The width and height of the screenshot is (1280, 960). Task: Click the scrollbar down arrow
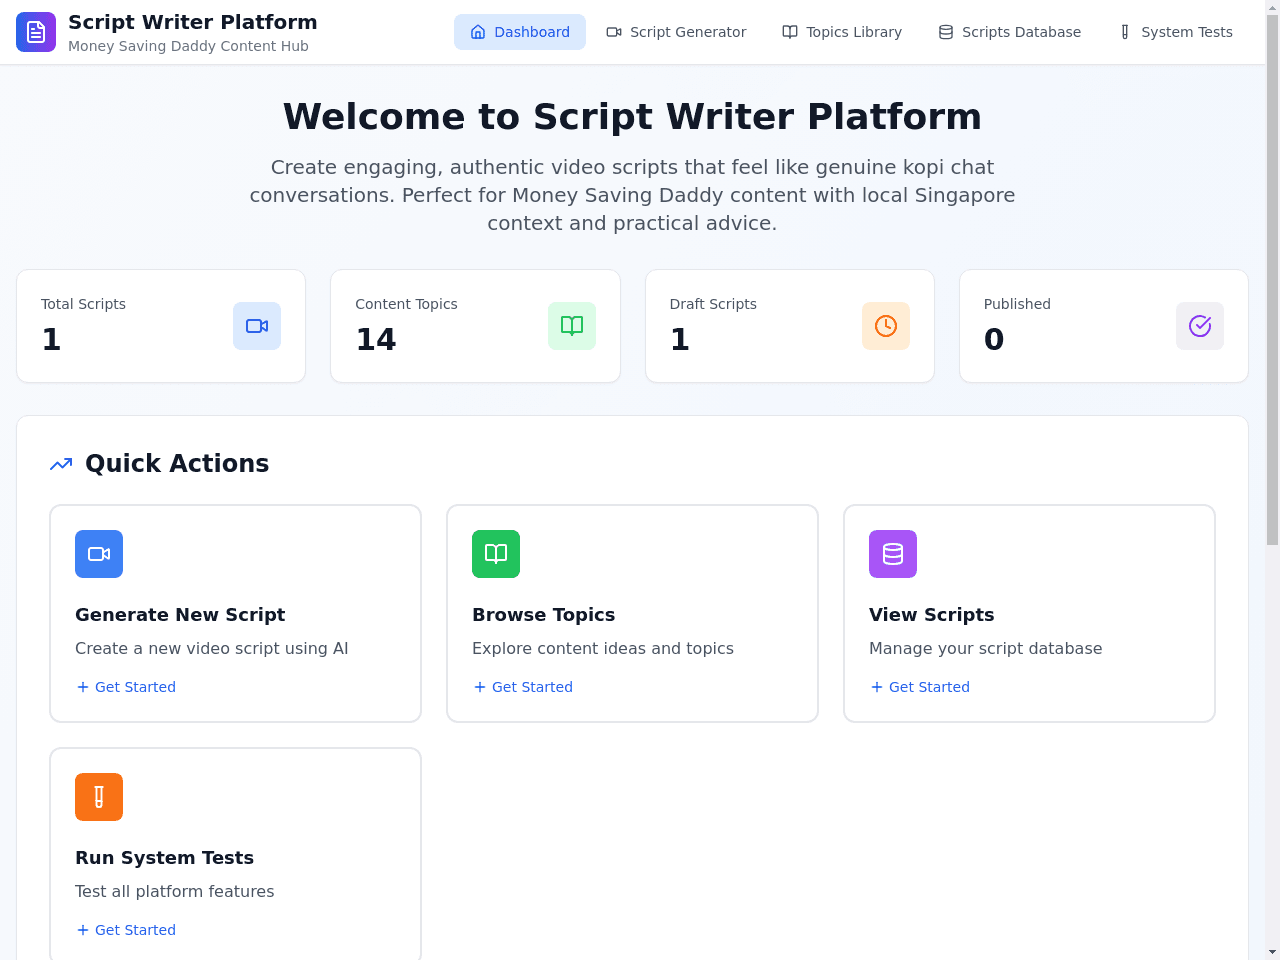pos(1272,952)
